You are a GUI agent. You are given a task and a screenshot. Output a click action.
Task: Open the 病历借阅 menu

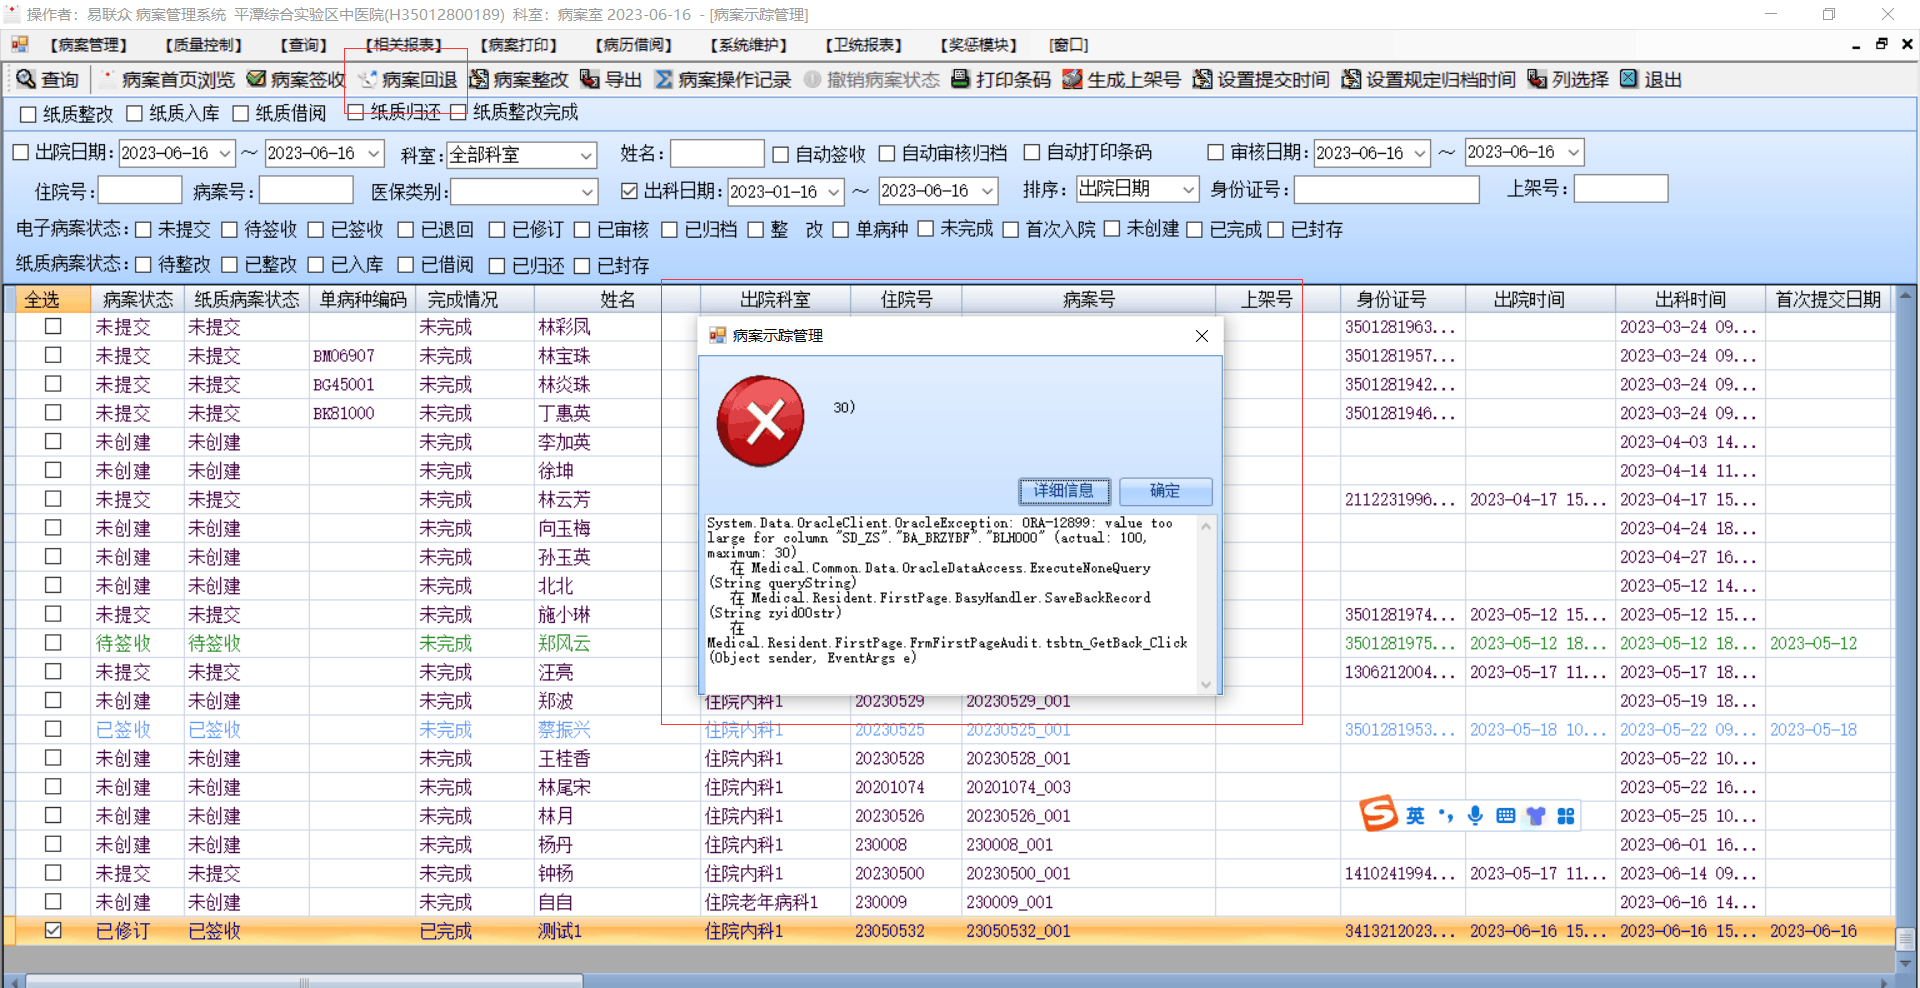tap(634, 45)
